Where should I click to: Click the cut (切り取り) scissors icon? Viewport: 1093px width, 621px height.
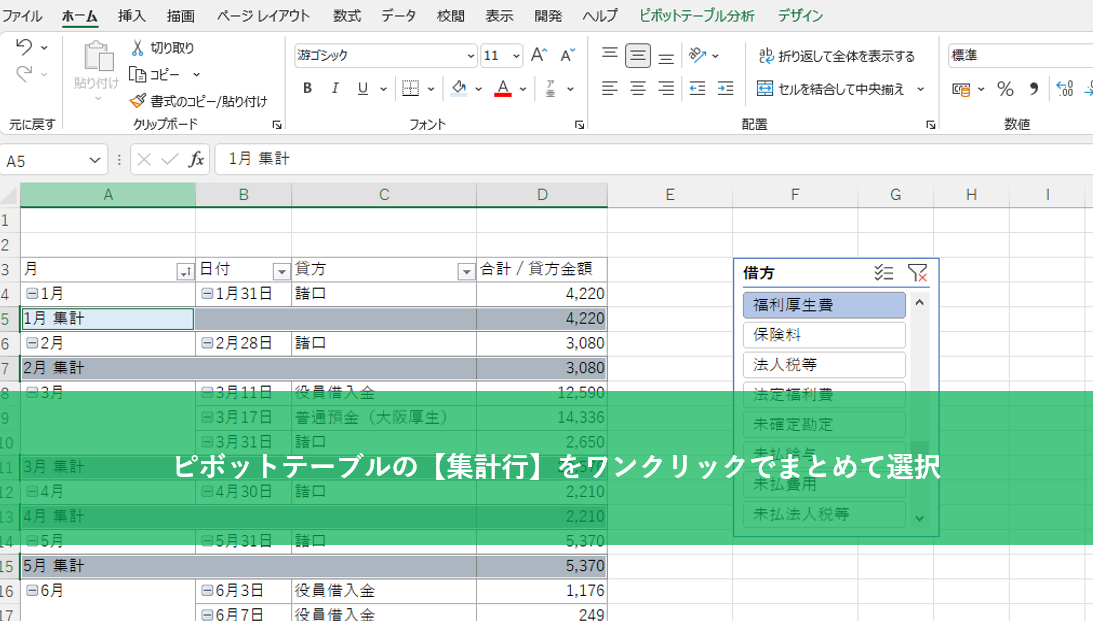click(x=138, y=47)
